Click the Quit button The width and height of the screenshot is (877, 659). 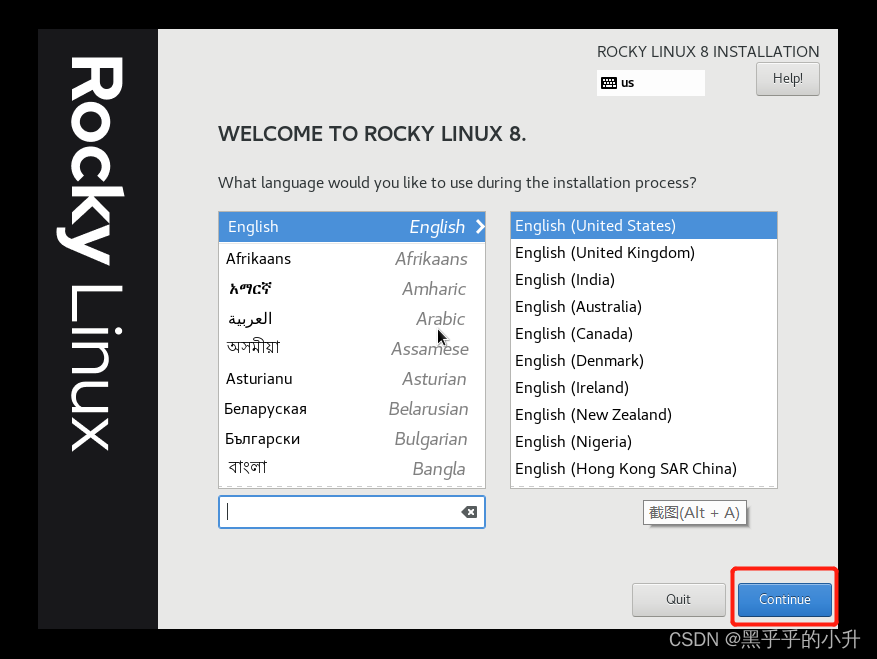click(x=678, y=599)
